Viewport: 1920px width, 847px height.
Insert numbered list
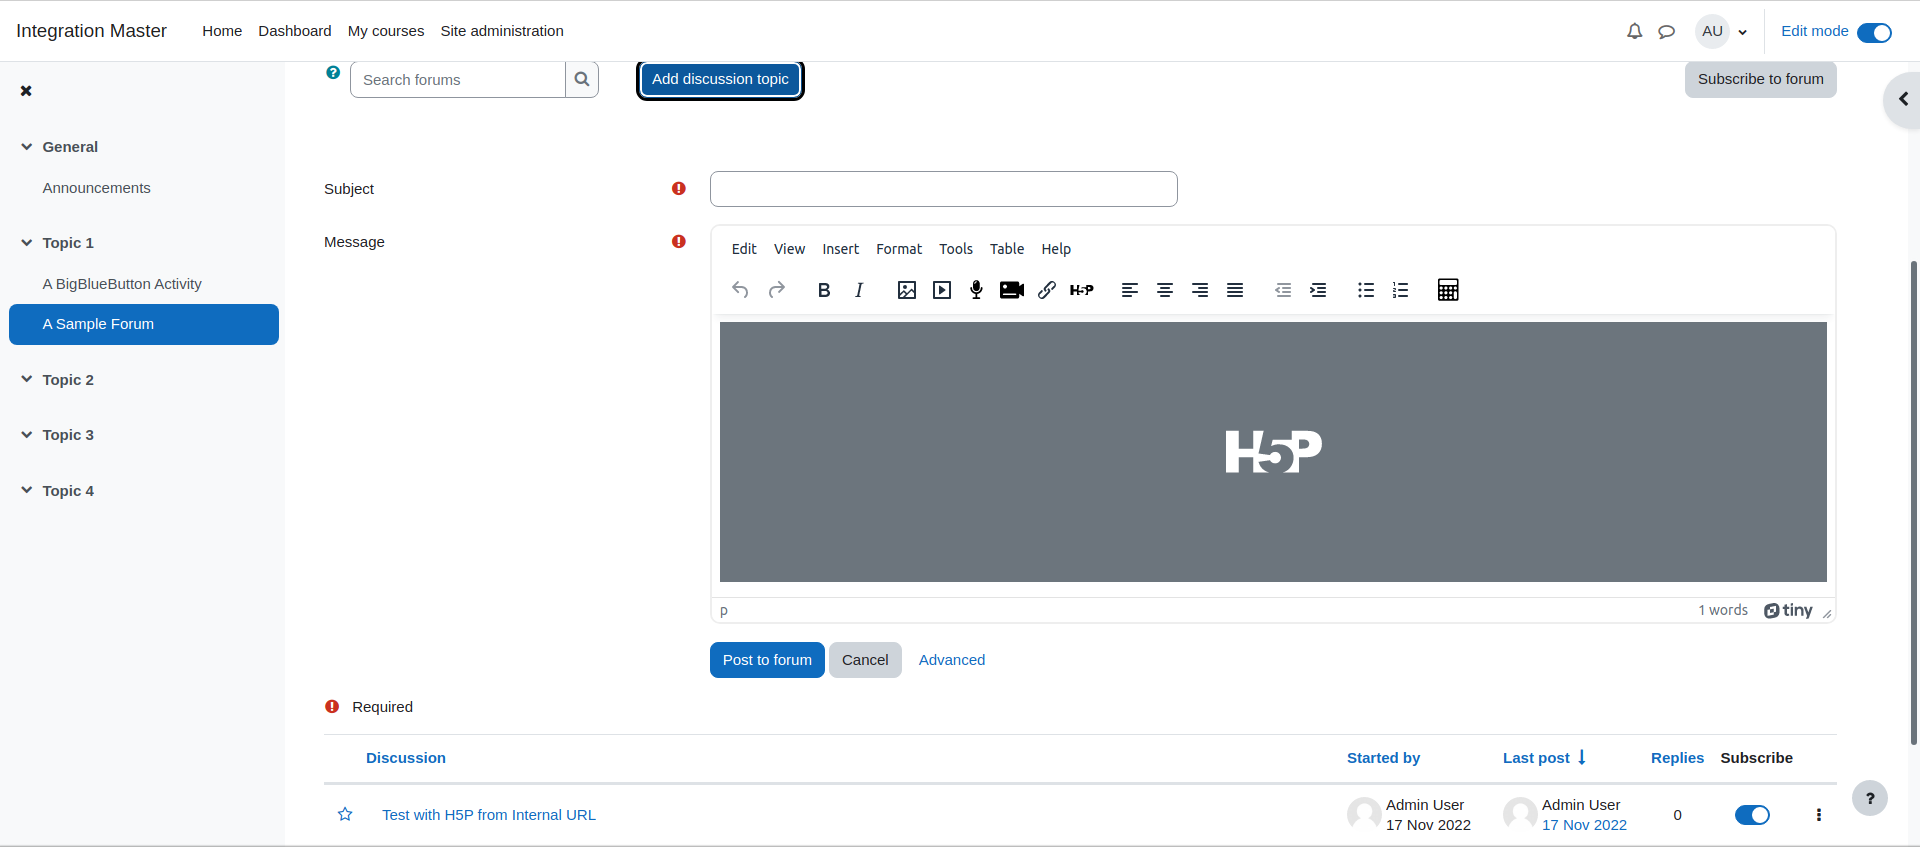click(1401, 290)
